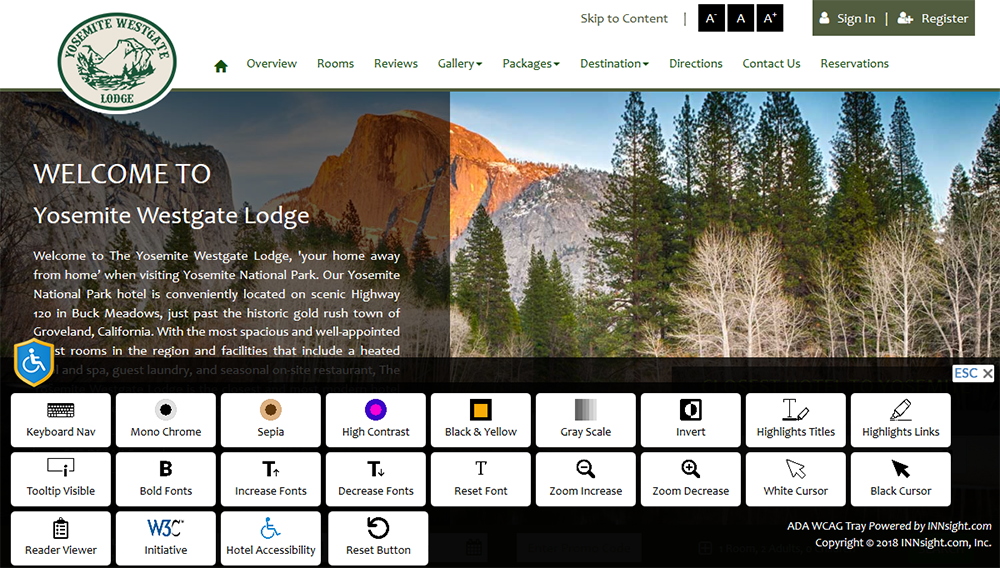
Task: Enable Highlights Links option
Action: [901, 420]
